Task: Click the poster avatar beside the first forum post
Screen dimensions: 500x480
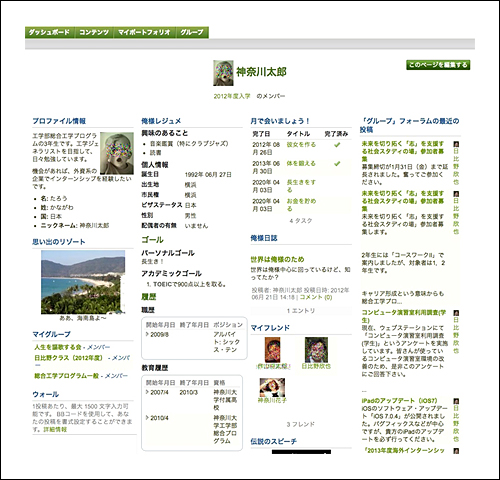Action: pos(456,144)
